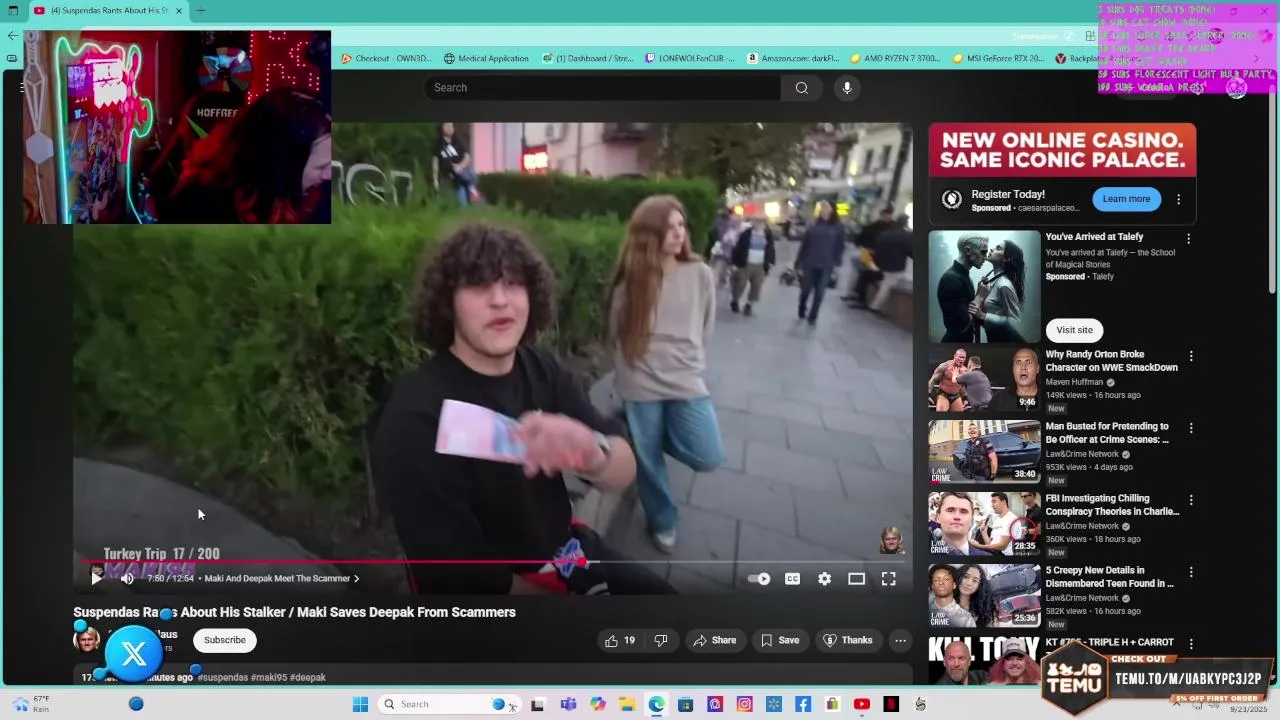
Task: Start voice search with the microphone icon
Action: (847, 88)
